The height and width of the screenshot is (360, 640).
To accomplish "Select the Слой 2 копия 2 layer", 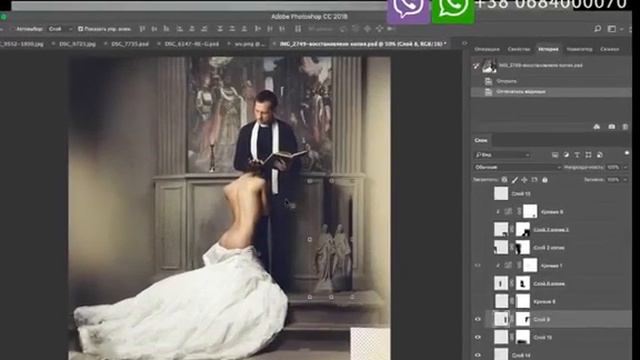I will (x=551, y=230).
